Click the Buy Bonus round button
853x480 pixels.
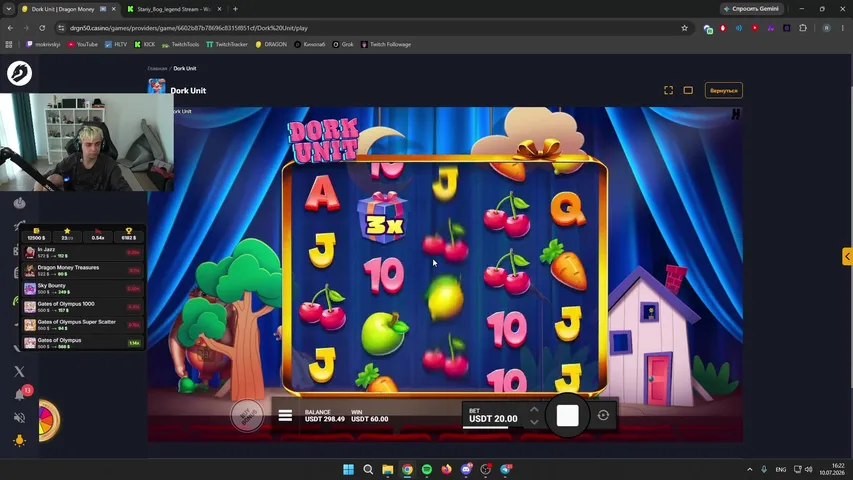click(246, 416)
